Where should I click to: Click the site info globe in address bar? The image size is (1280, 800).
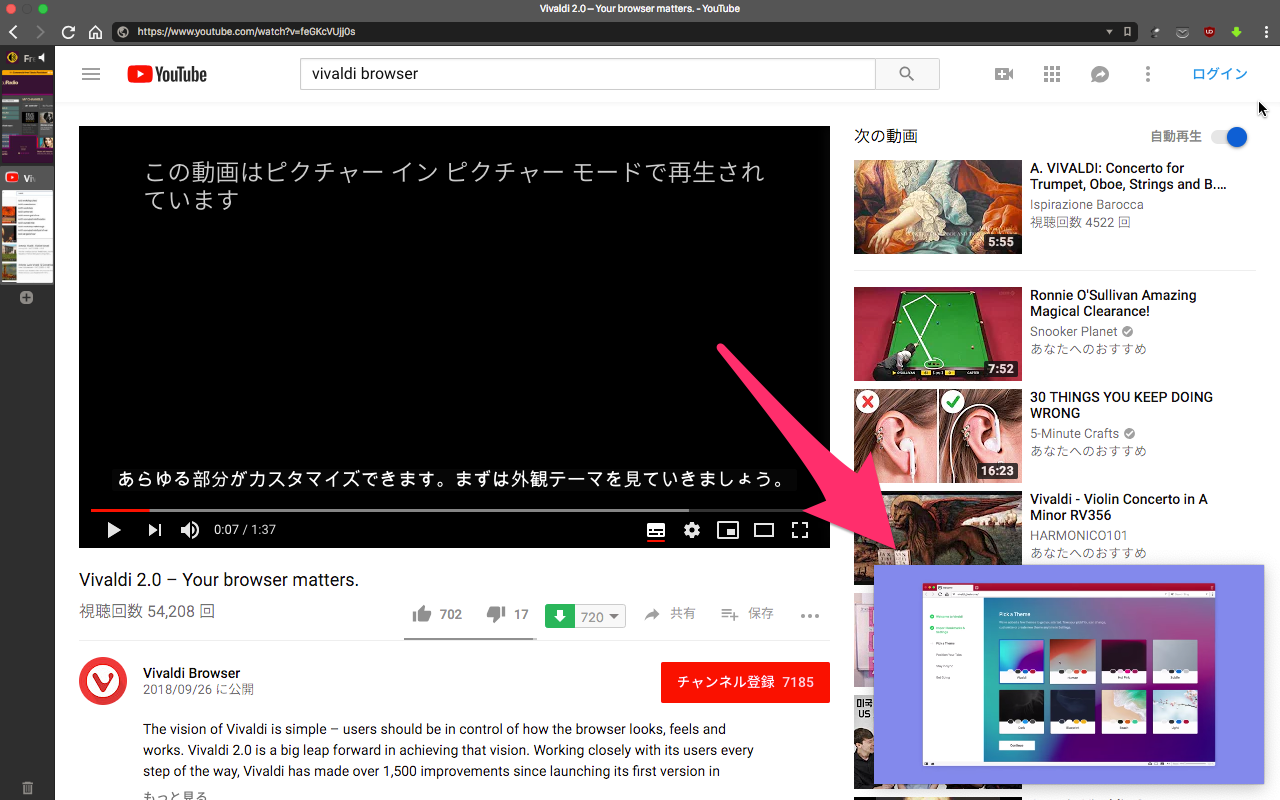(123, 32)
